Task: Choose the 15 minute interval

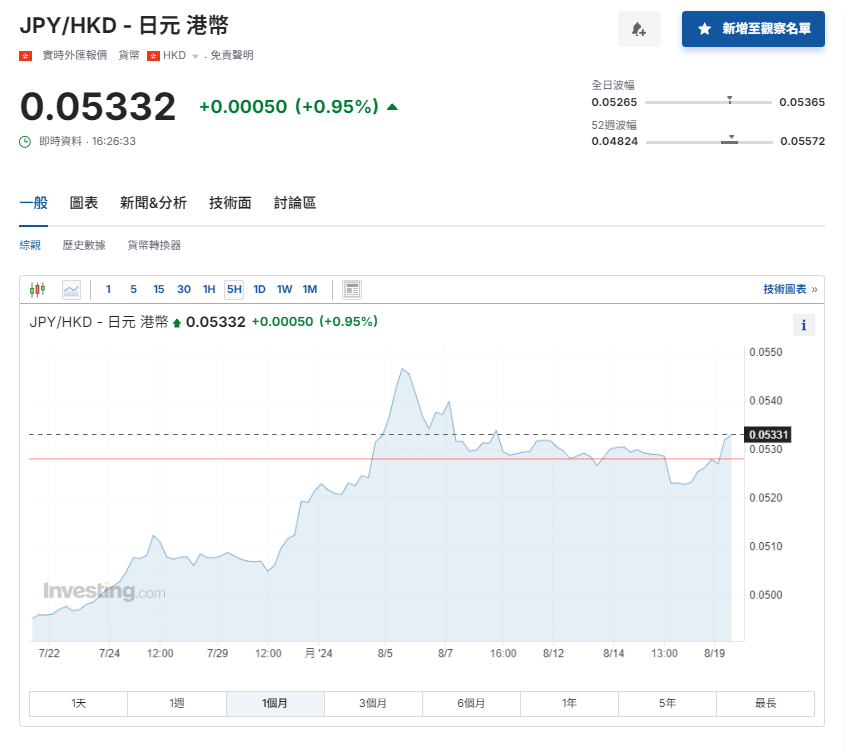Action: click(159, 290)
